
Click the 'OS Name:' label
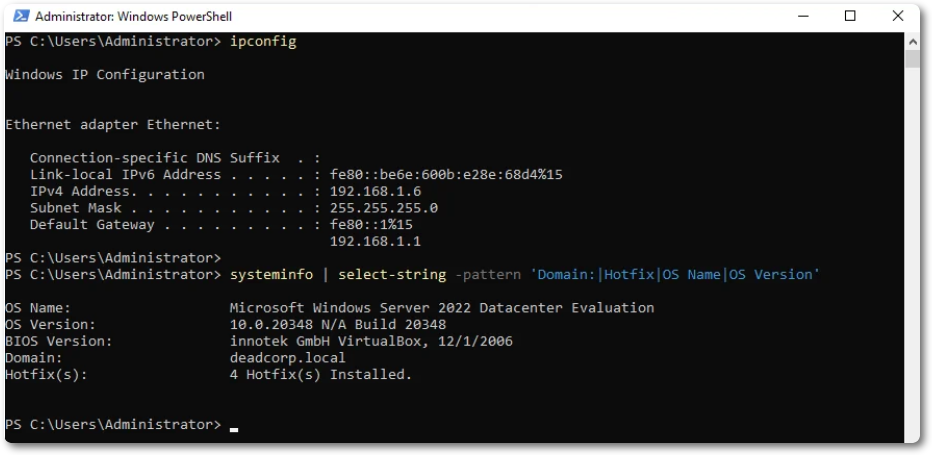pyautogui.click(x=38, y=308)
